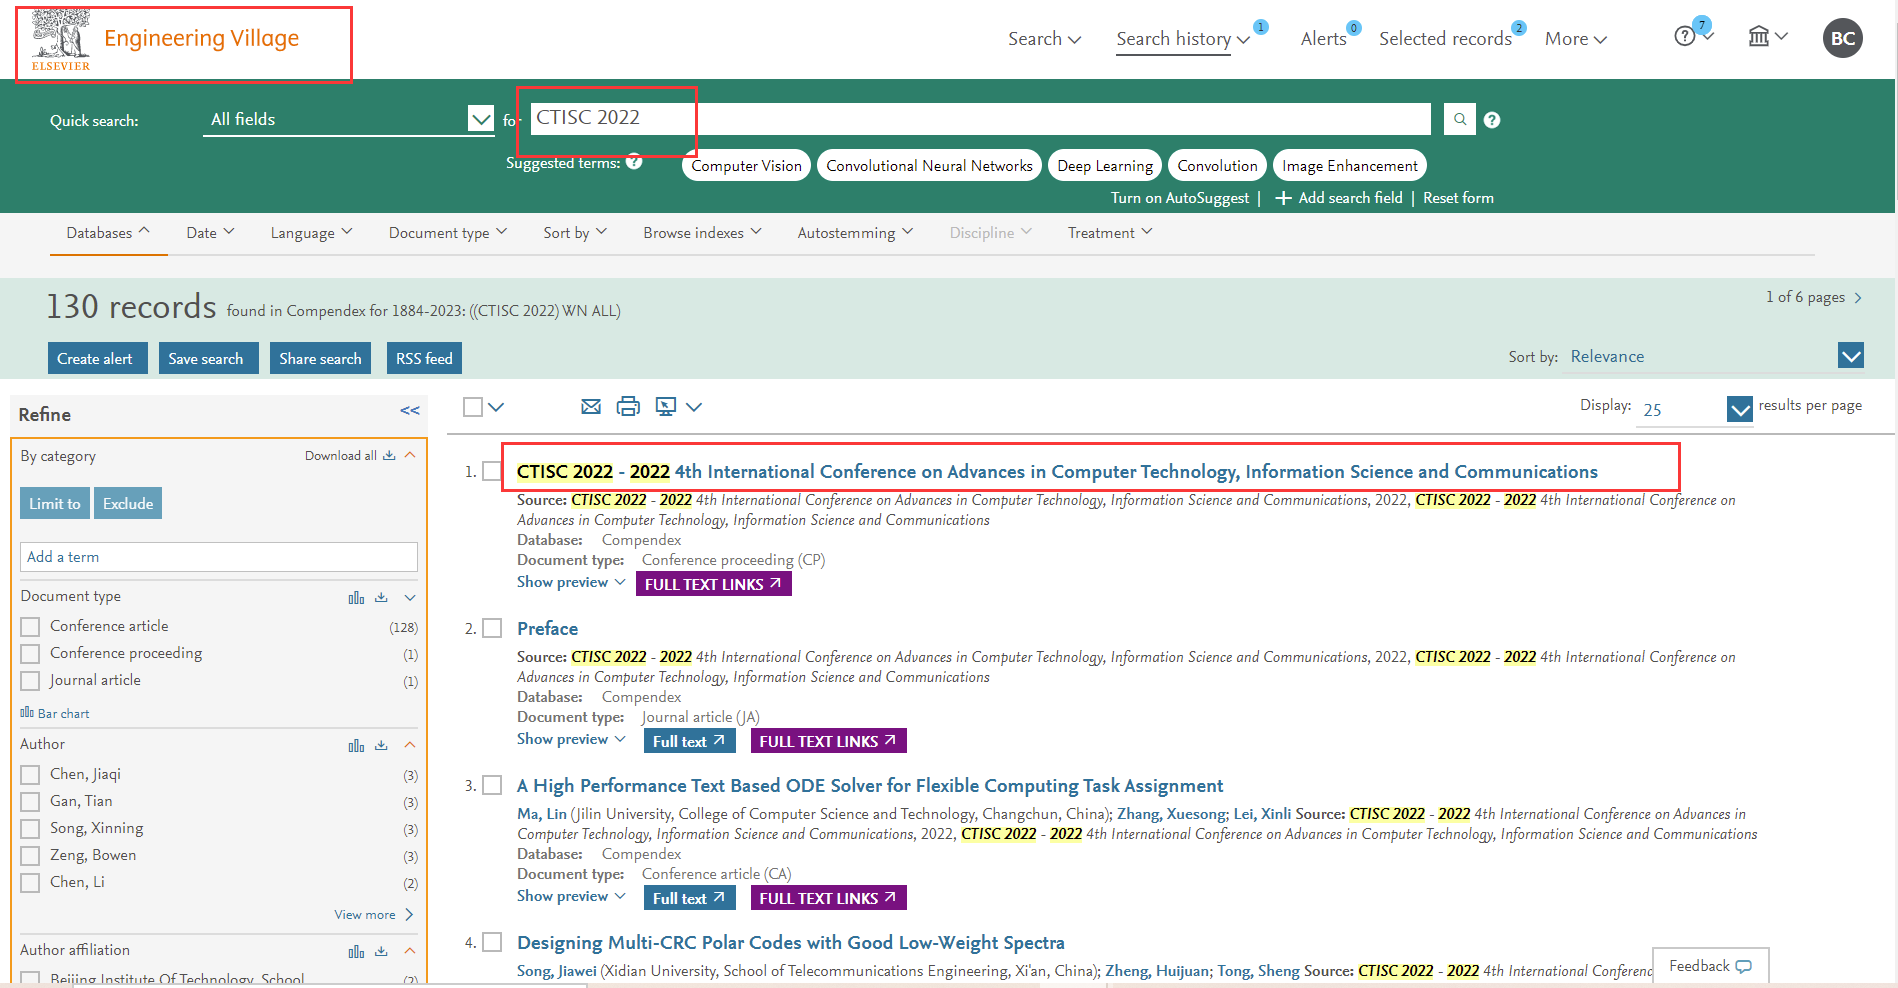Click the Add a term field

(219, 557)
